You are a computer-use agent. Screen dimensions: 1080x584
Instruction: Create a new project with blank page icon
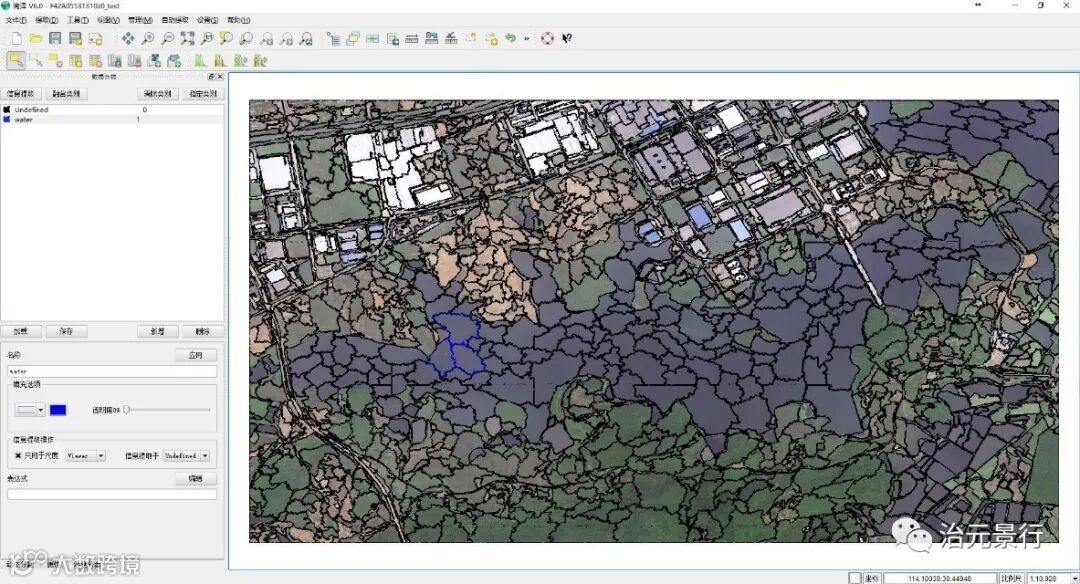click(x=17, y=39)
